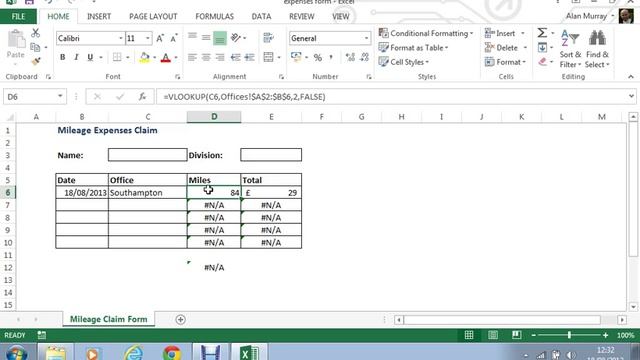Open the Find & Select menu

pyautogui.click(x=597, y=49)
